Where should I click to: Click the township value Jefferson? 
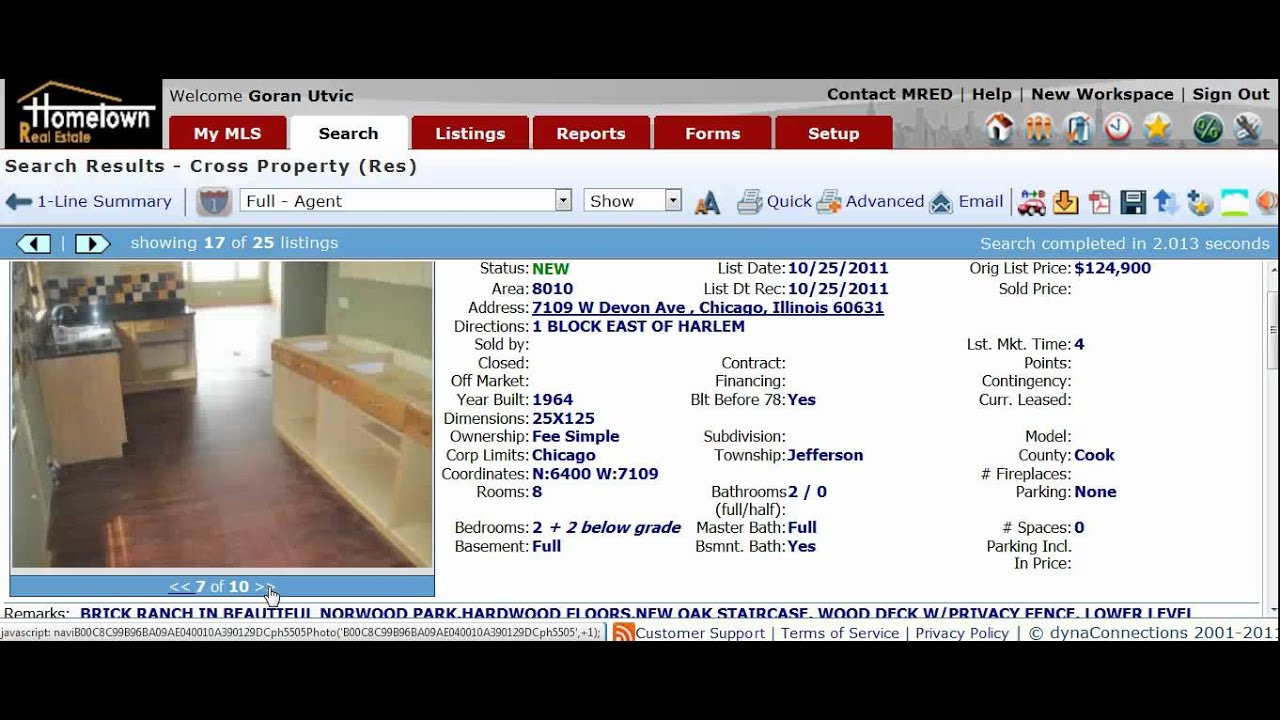coord(825,455)
